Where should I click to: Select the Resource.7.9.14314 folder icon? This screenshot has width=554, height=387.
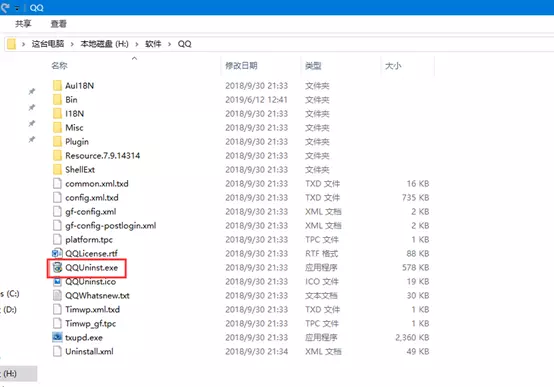tap(57, 156)
